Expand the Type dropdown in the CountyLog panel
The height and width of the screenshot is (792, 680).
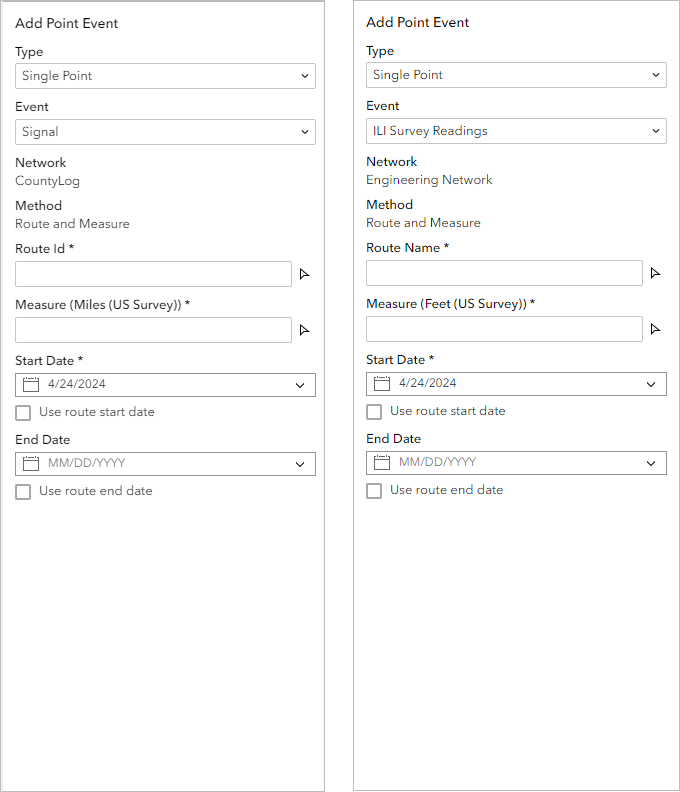coord(165,76)
